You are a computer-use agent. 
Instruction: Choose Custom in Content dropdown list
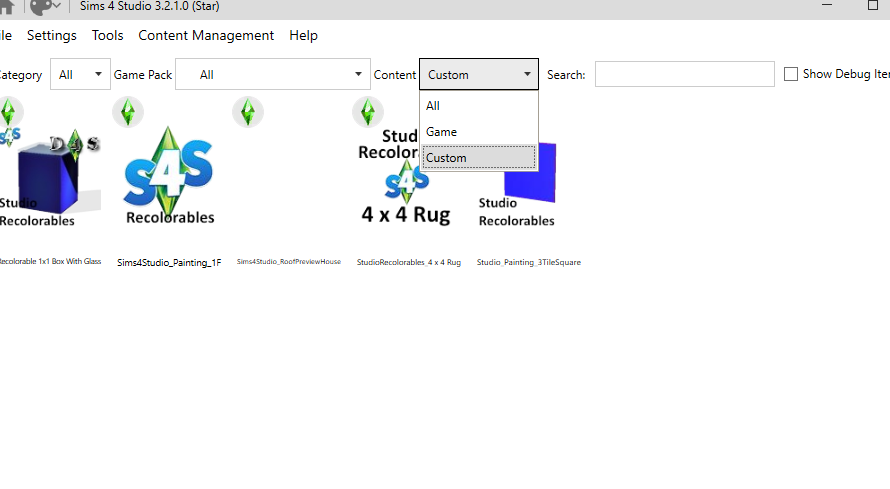(478, 158)
